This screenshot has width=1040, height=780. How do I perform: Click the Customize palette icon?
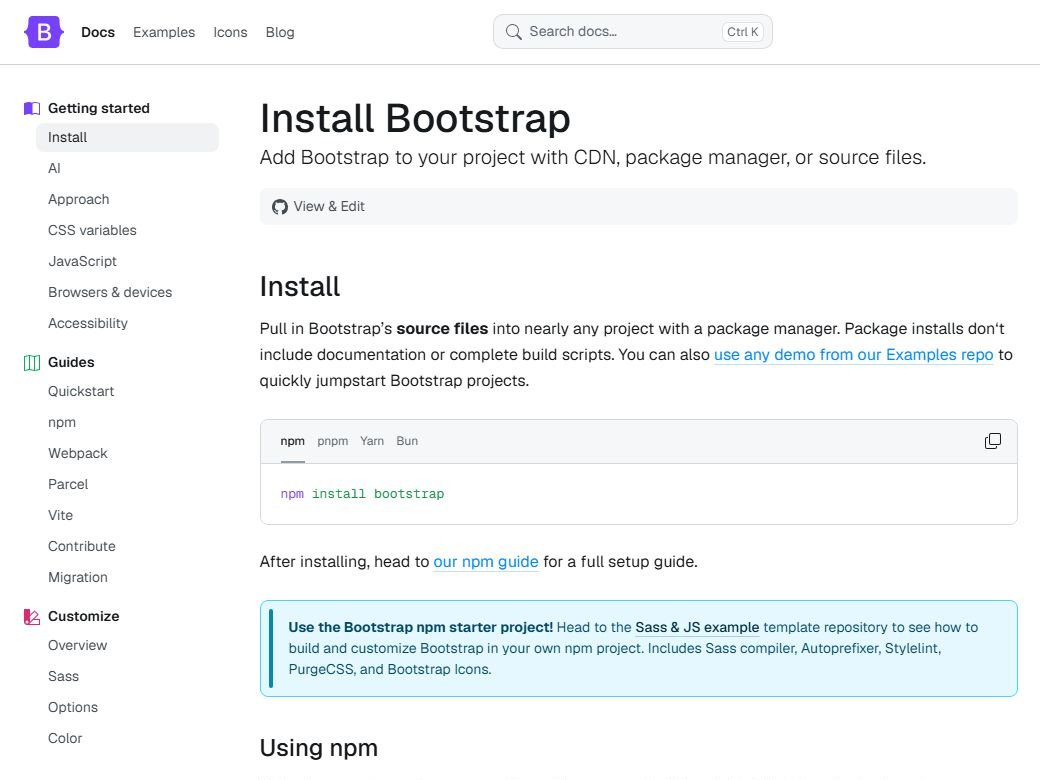pyautogui.click(x=32, y=616)
